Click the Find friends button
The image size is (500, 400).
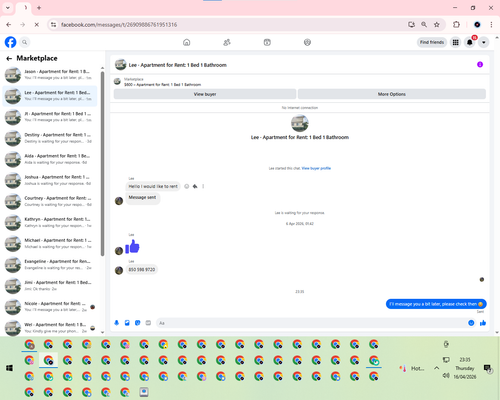(432, 42)
